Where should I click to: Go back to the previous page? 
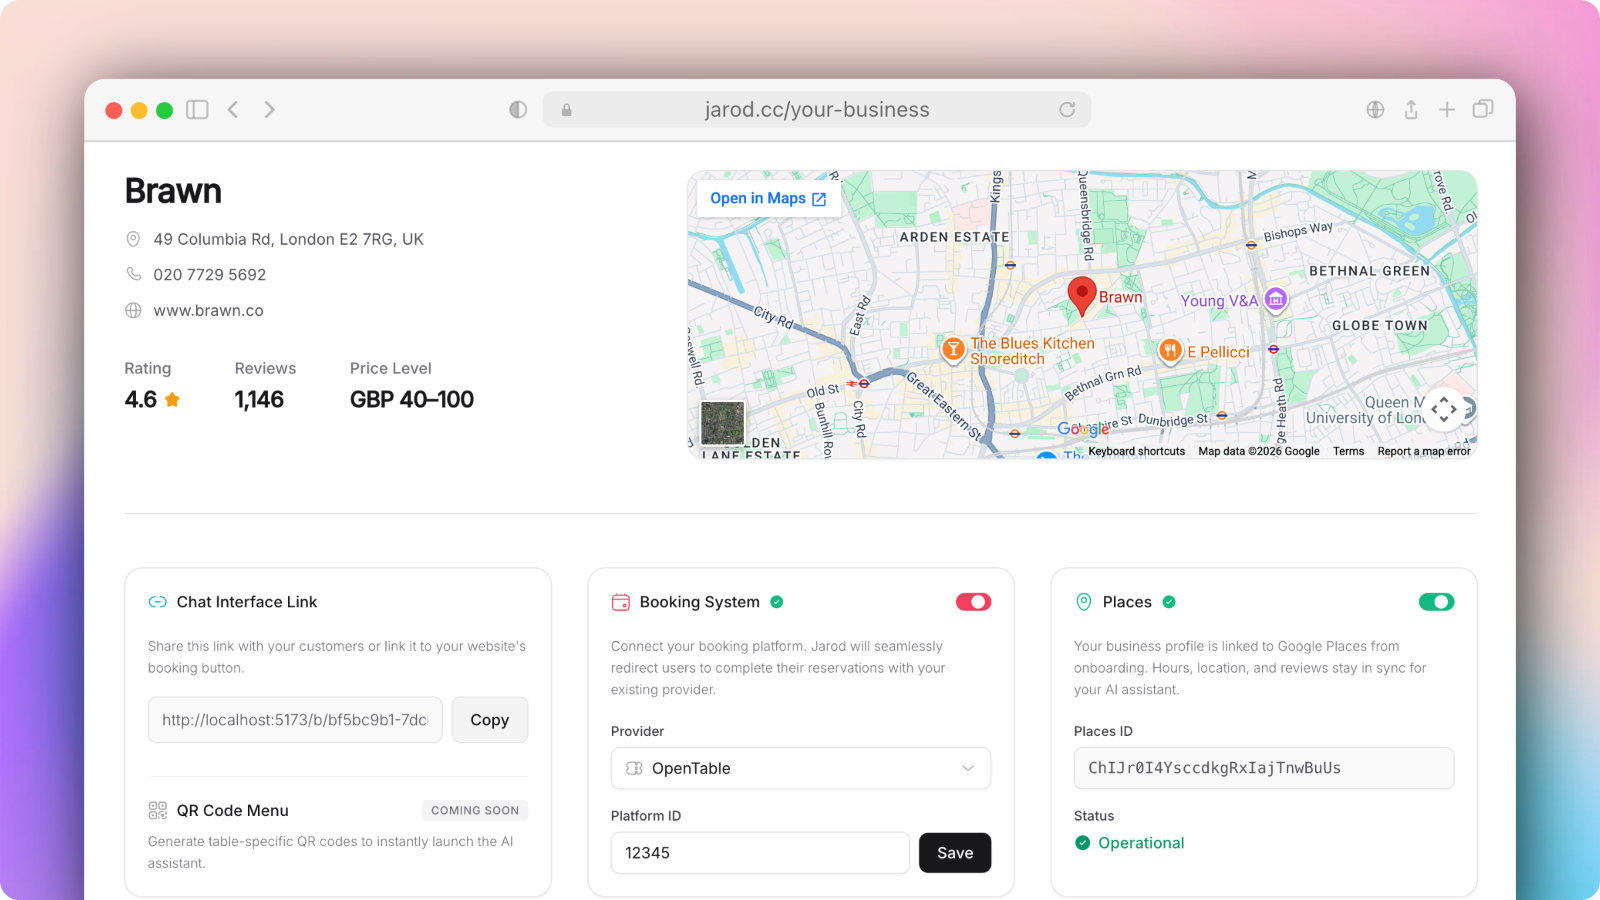pos(233,110)
